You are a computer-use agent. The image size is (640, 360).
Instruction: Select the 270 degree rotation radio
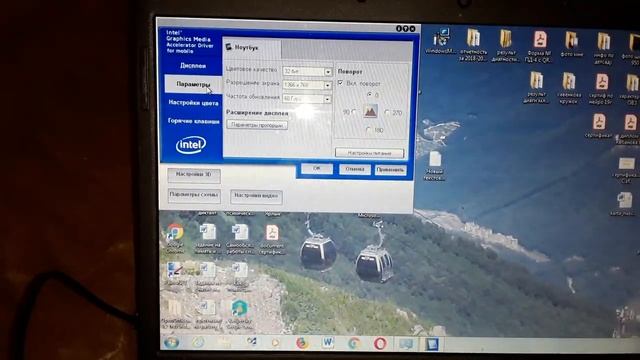(387, 112)
